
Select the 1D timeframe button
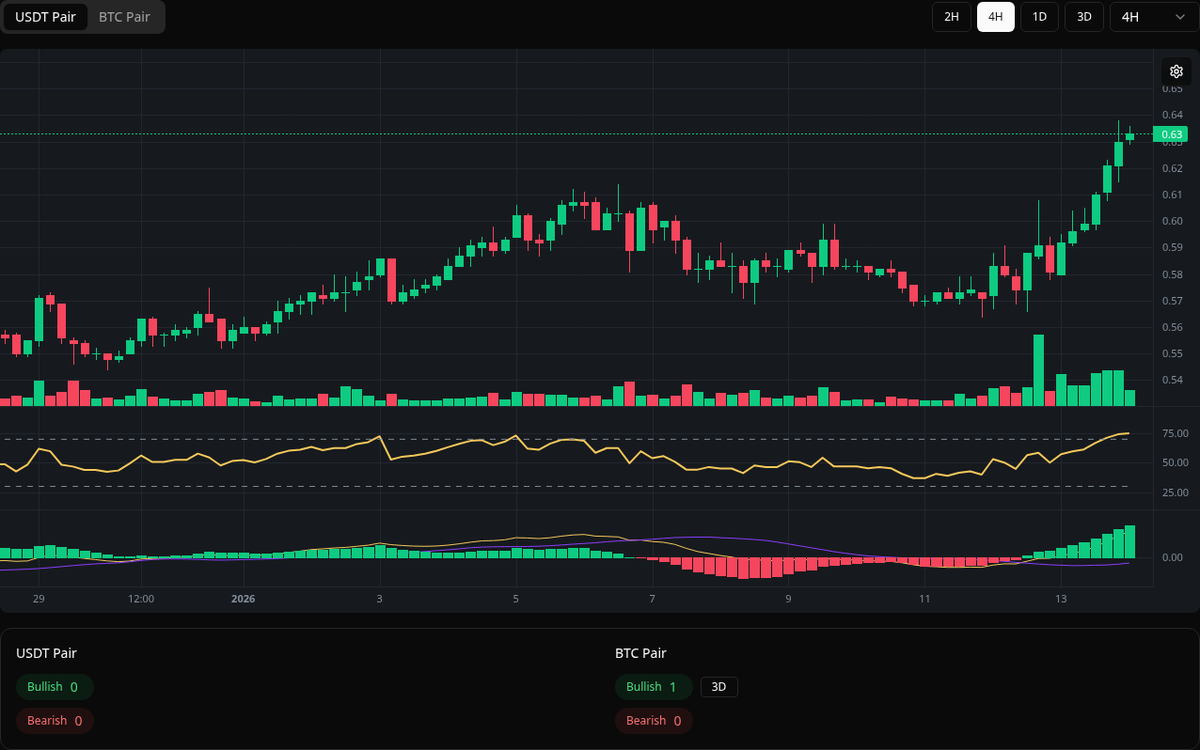tap(1040, 17)
